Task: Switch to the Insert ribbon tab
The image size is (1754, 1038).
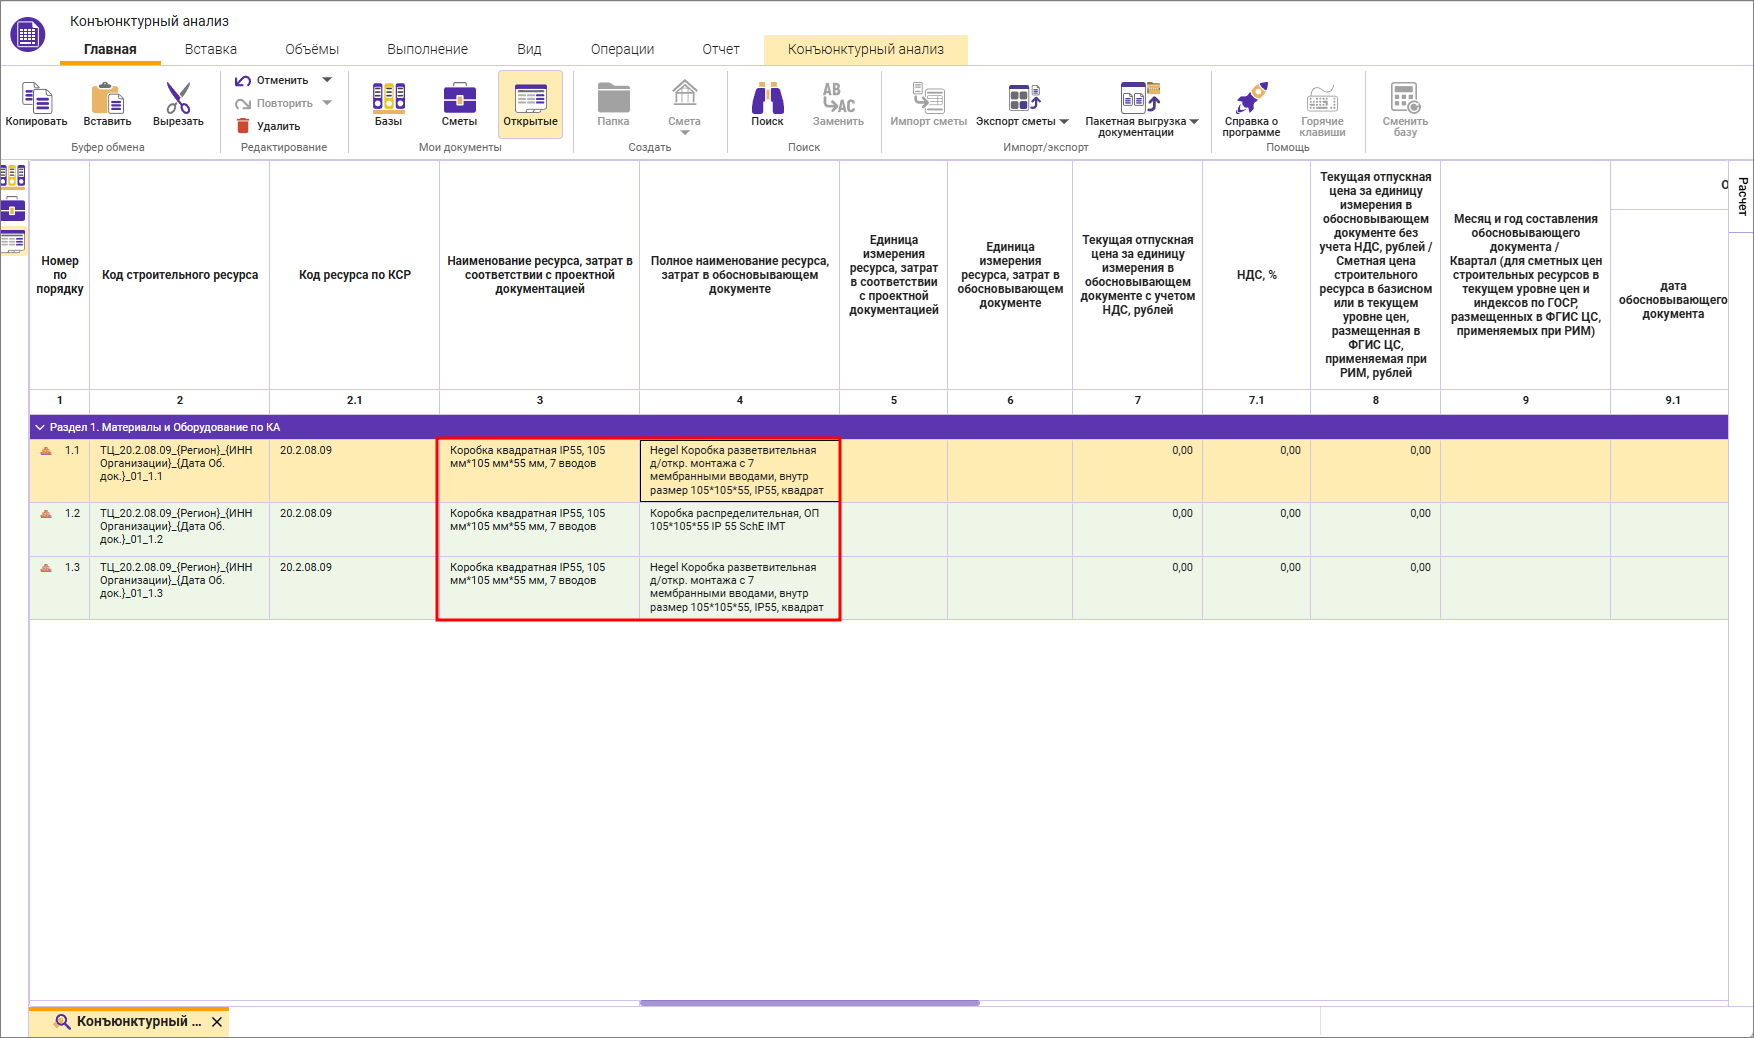Action: (210, 49)
